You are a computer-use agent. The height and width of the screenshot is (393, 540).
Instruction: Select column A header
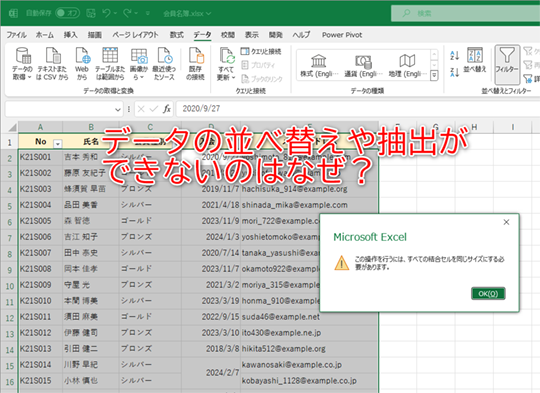(40, 127)
